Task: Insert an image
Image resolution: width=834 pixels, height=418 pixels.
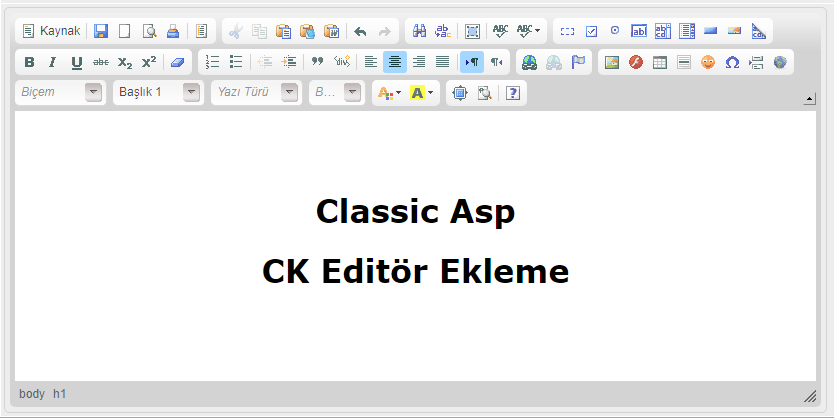Action: pyautogui.click(x=612, y=62)
